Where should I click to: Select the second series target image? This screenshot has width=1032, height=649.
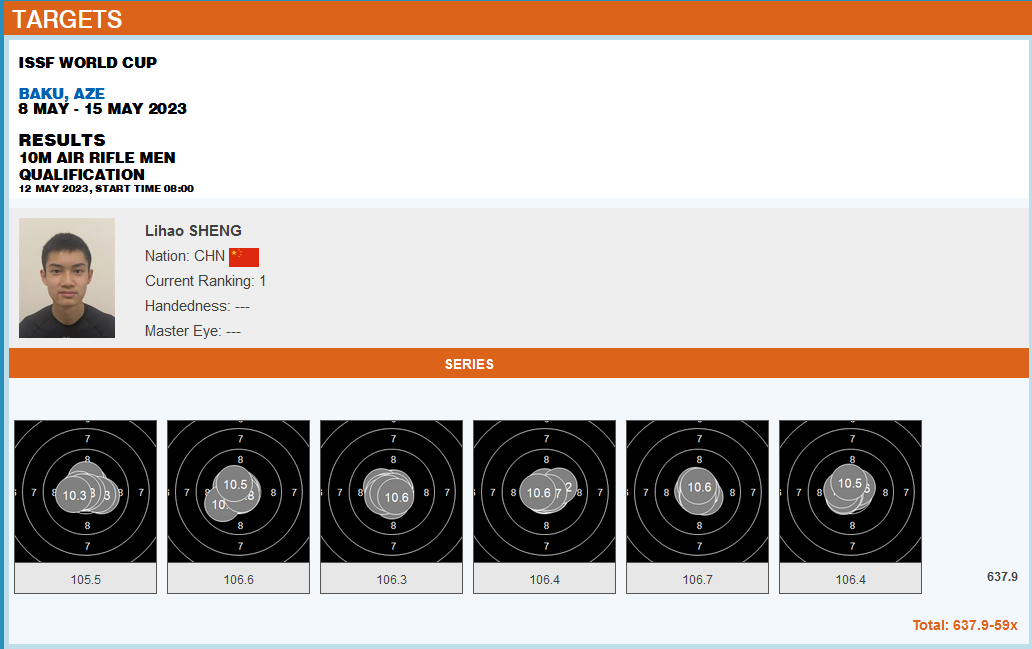[239, 491]
